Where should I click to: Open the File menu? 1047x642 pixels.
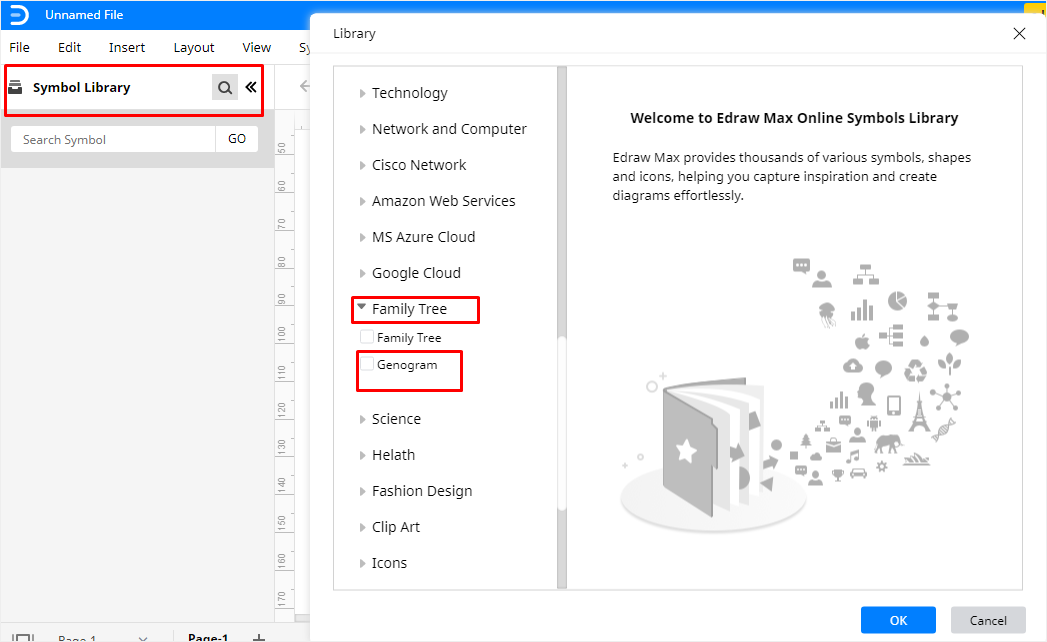(19, 47)
